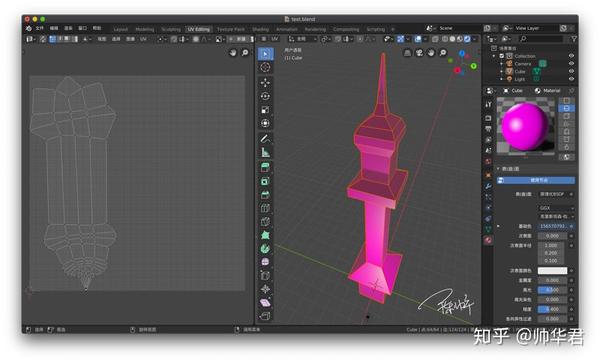
Task: Click the green Y axis gizmo ball
Action: point(474,66)
